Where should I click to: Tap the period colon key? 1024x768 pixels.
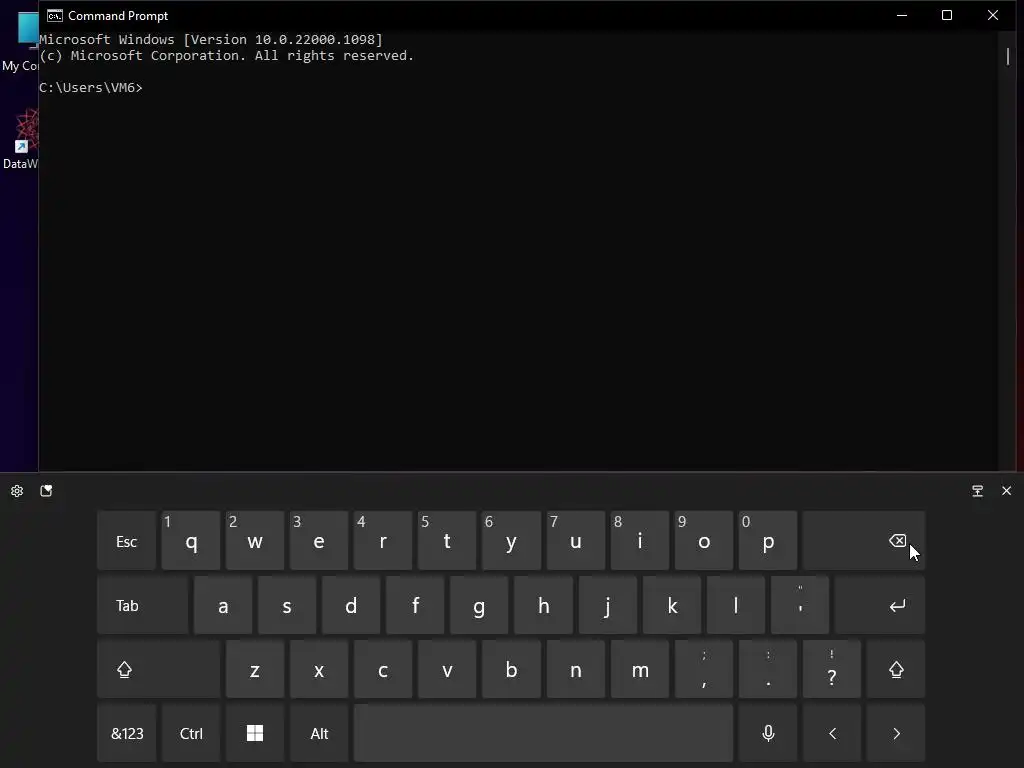click(768, 669)
